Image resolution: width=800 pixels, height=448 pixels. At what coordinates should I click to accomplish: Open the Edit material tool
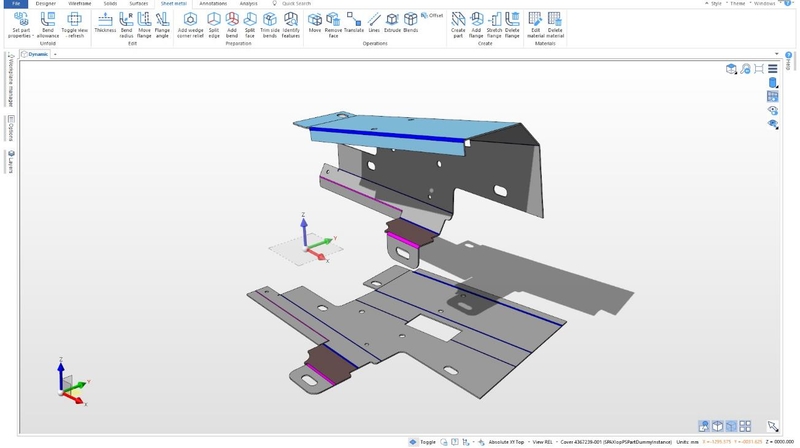tap(535, 25)
